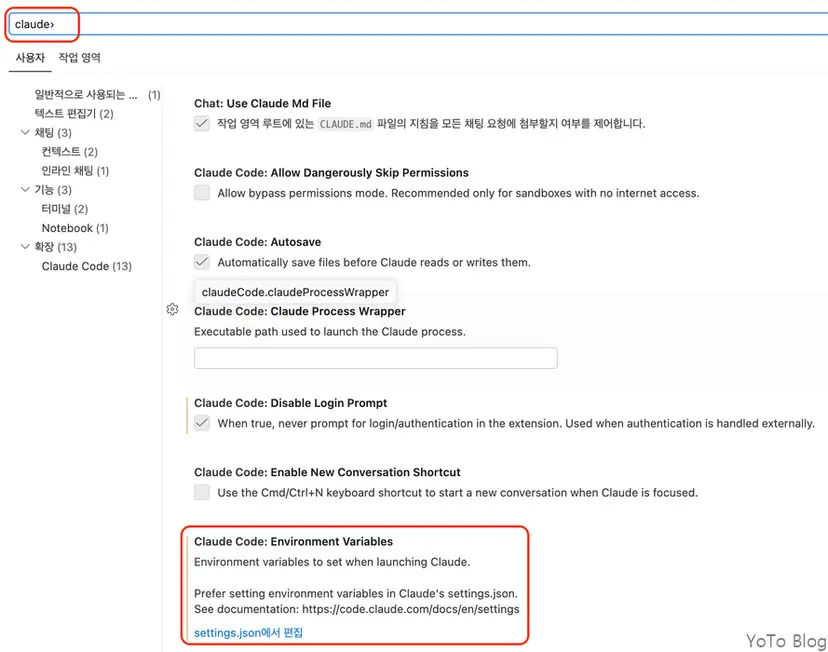Enable Allow Dangerously Skip Permissions checkbox
This screenshot has width=828, height=652.
(x=202, y=193)
